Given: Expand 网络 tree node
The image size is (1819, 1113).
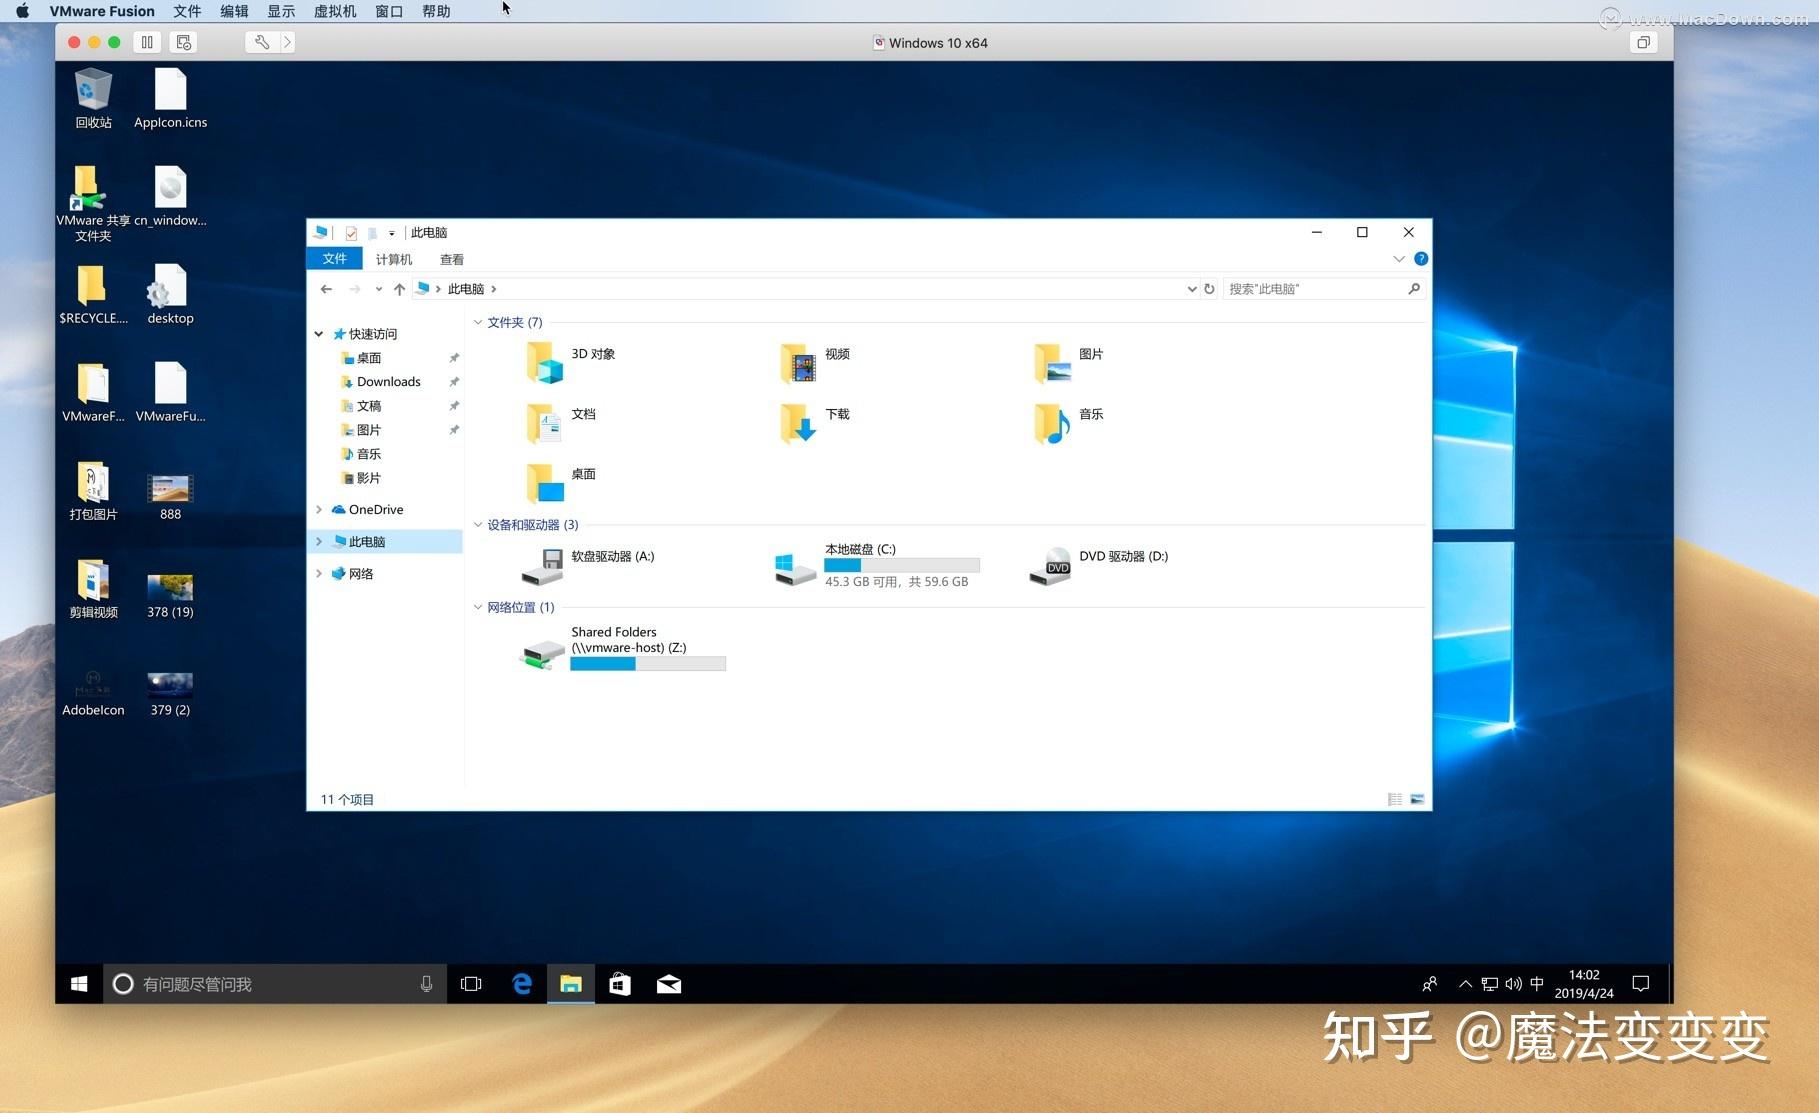Looking at the screenshot, I should 319,574.
